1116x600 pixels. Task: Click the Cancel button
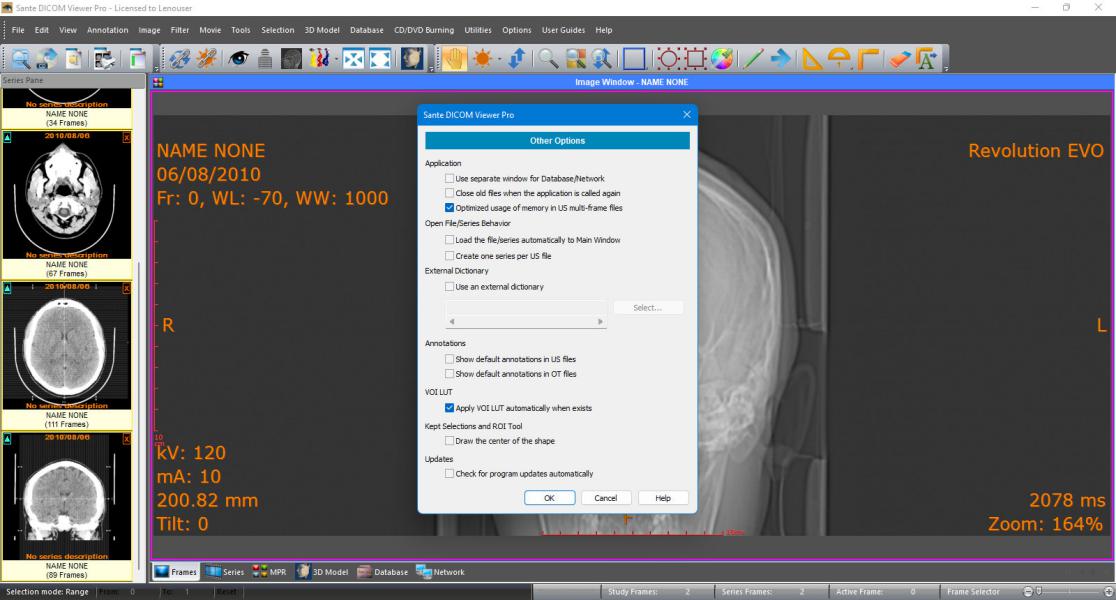click(606, 498)
